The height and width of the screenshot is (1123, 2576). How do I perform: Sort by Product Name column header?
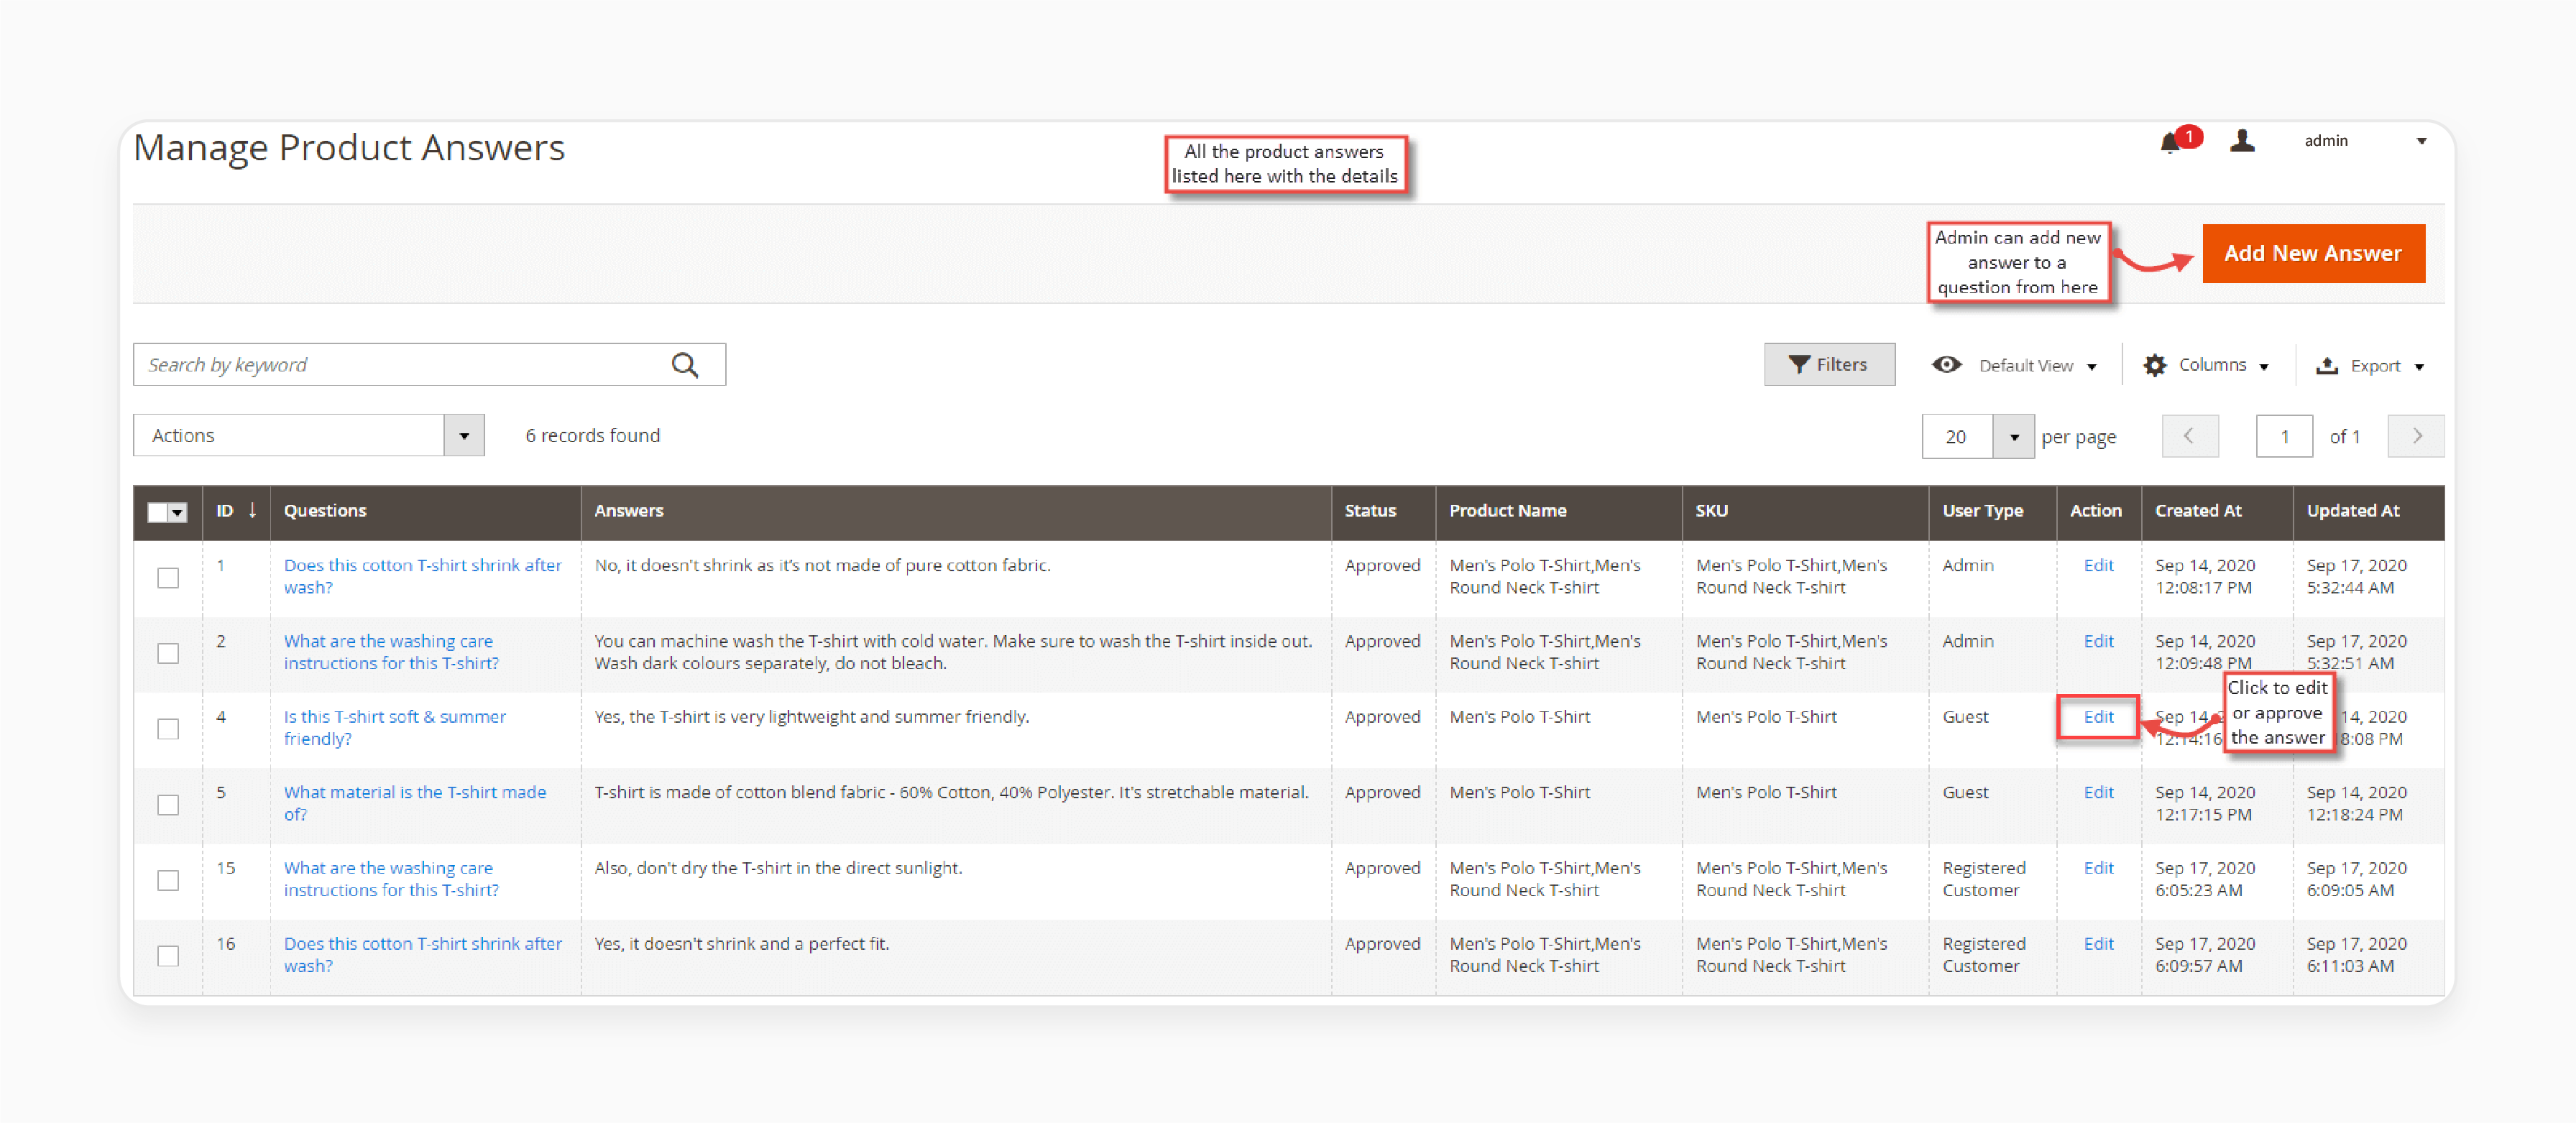[1508, 511]
